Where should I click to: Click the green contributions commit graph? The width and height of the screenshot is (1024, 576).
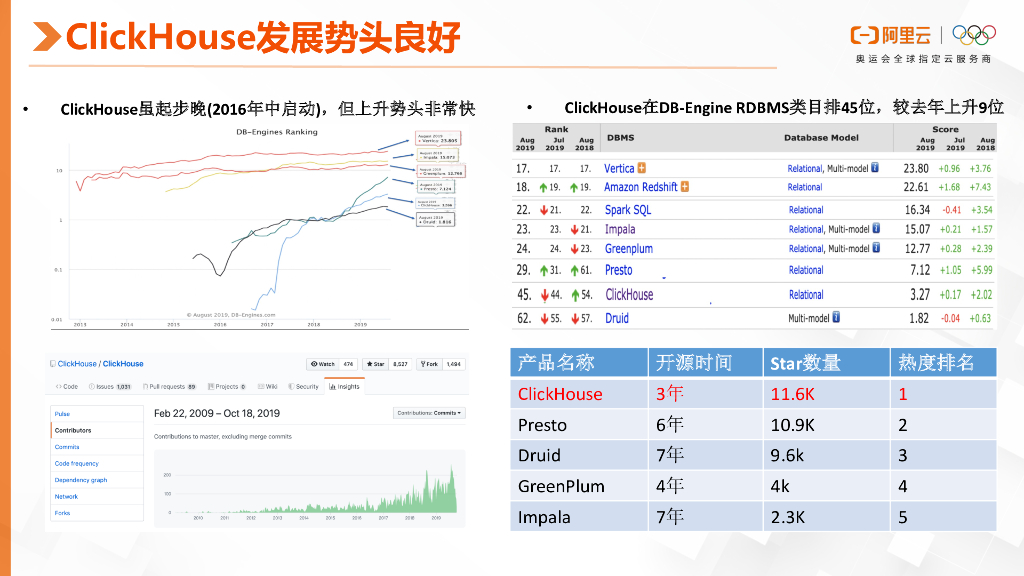point(309,487)
